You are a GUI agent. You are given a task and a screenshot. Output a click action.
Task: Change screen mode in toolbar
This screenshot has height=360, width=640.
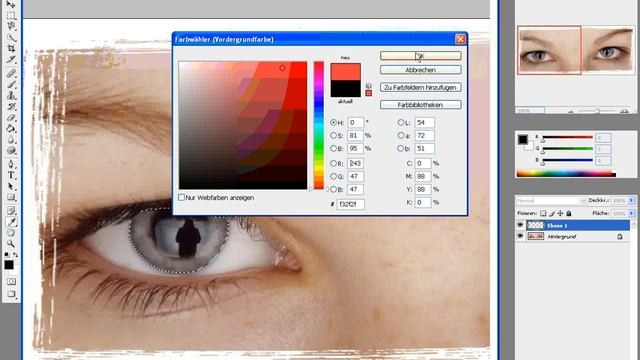(11, 294)
